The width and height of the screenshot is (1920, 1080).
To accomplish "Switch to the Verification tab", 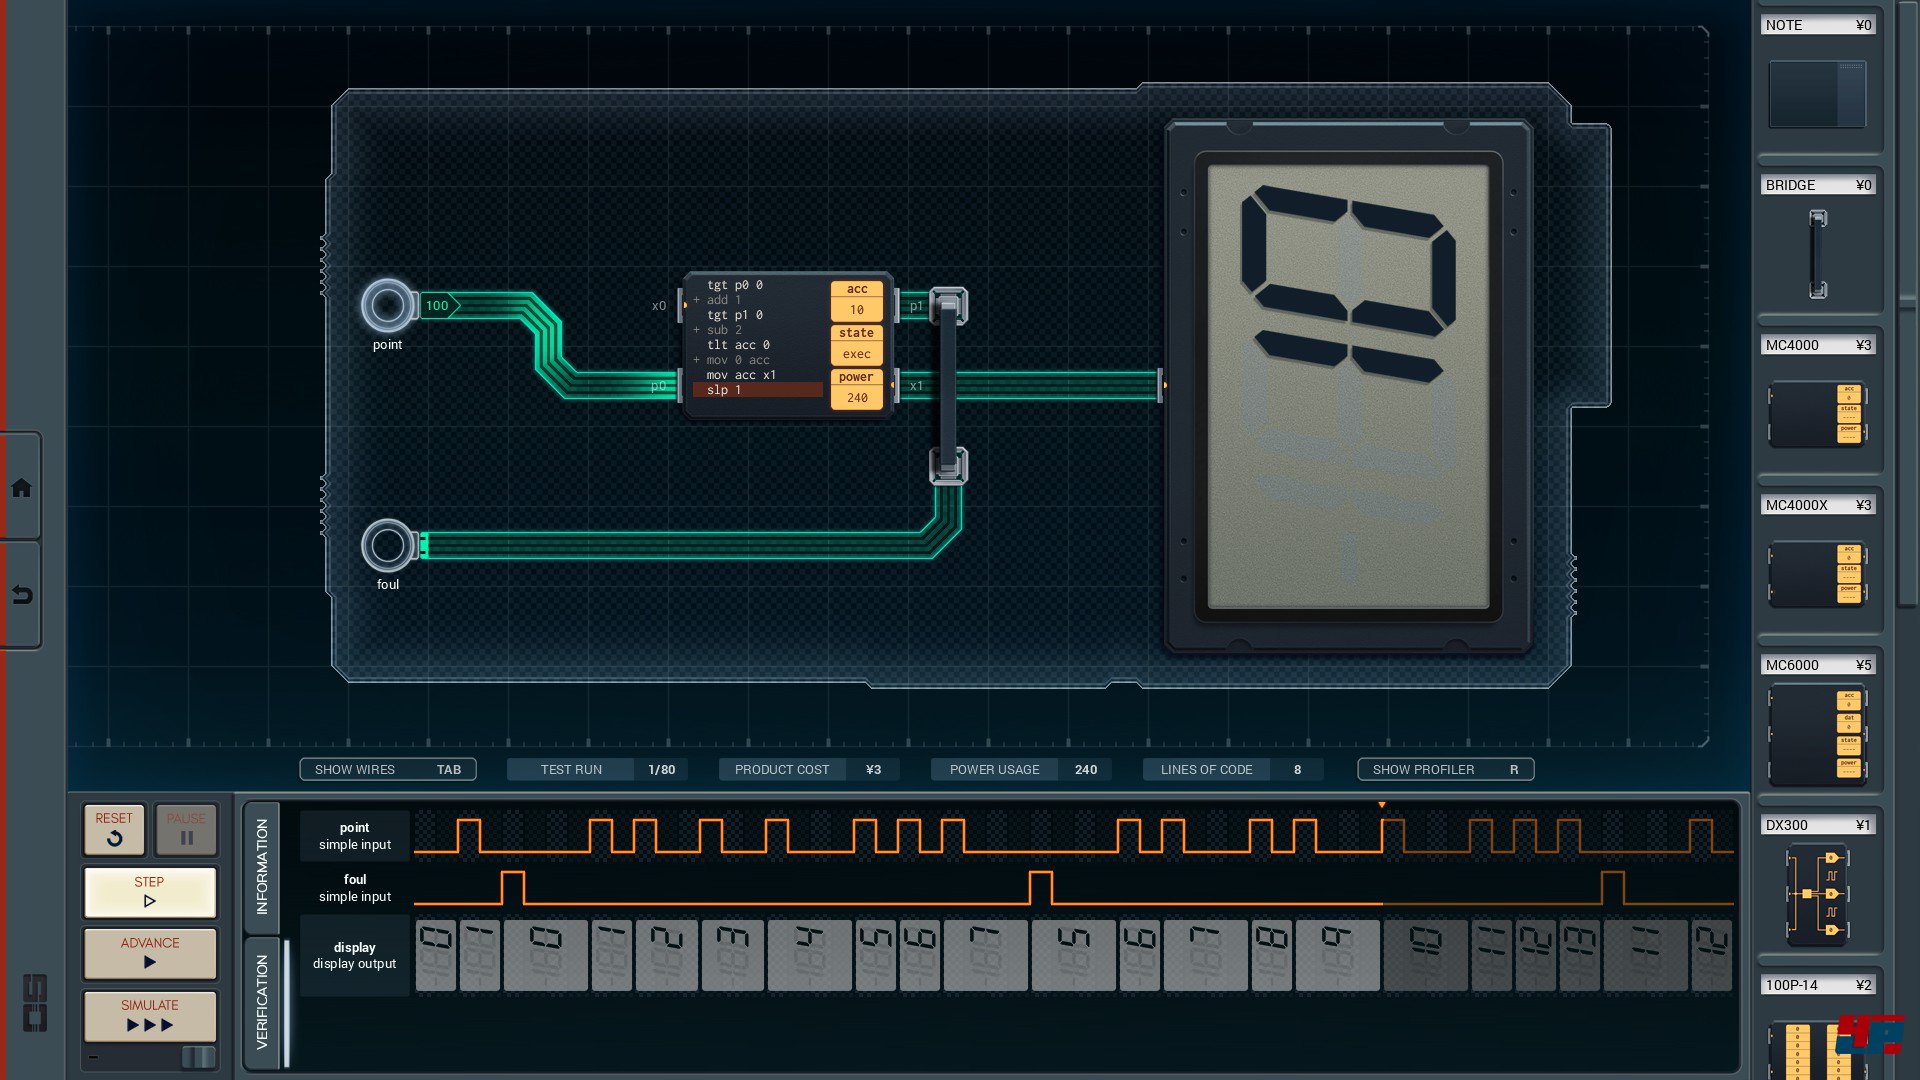I will click(x=262, y=1001).
